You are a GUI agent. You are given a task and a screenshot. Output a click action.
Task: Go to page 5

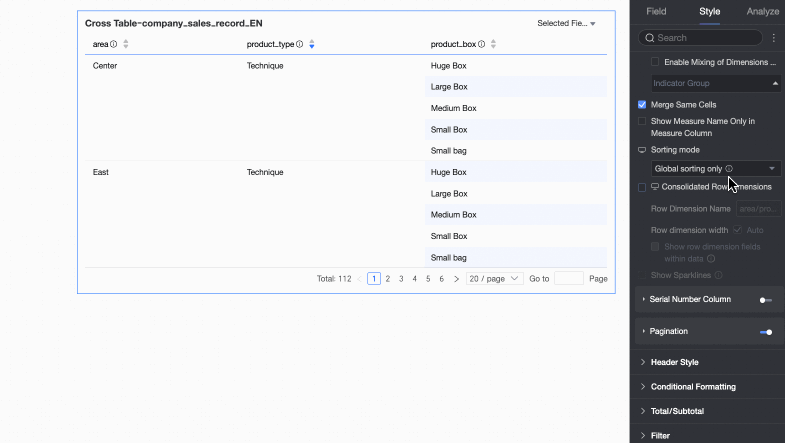point(428,279)
